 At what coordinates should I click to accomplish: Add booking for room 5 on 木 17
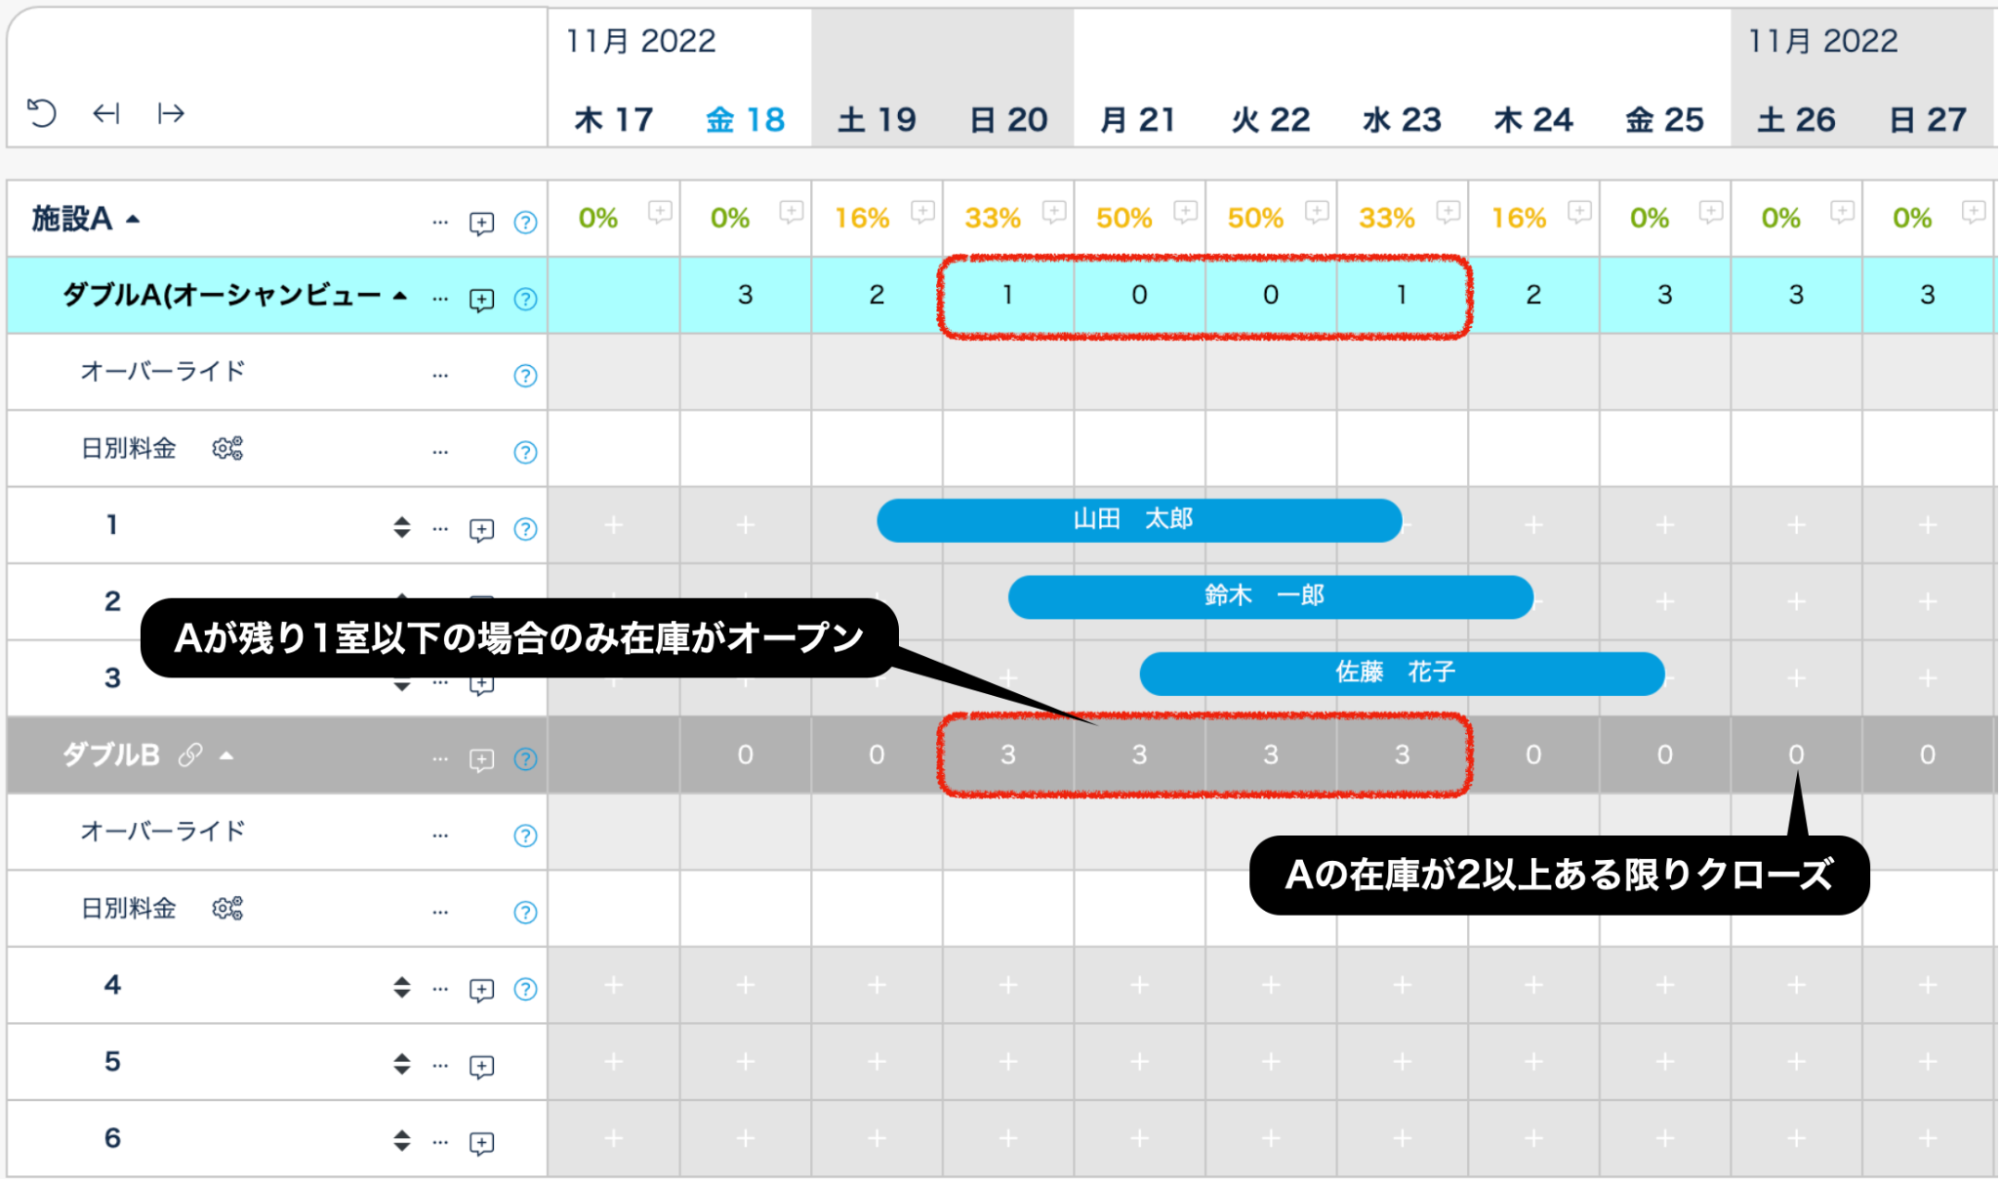pos(613,1062)
